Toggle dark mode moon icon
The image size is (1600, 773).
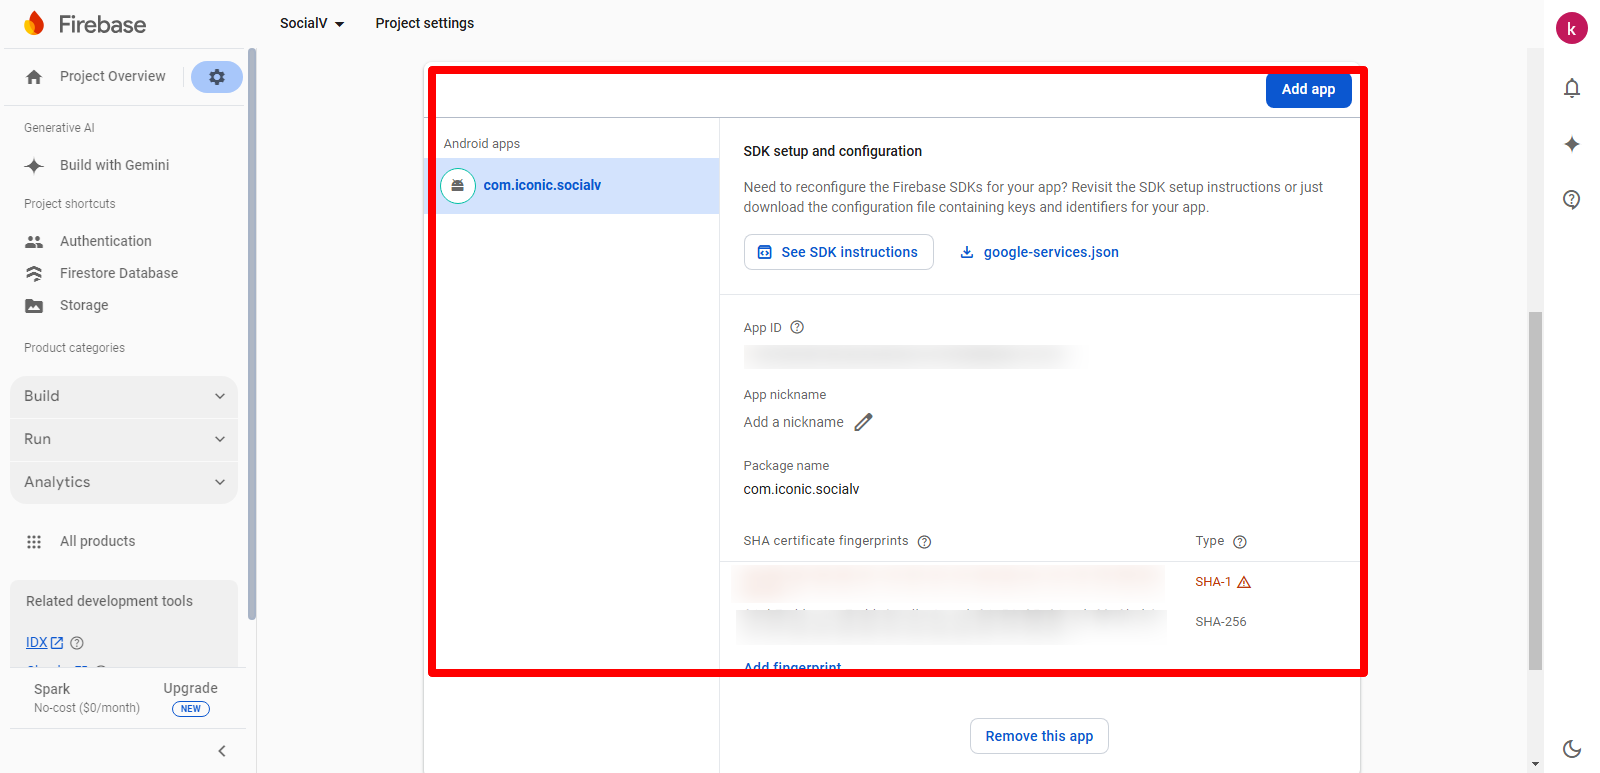tap(1571, 748)
